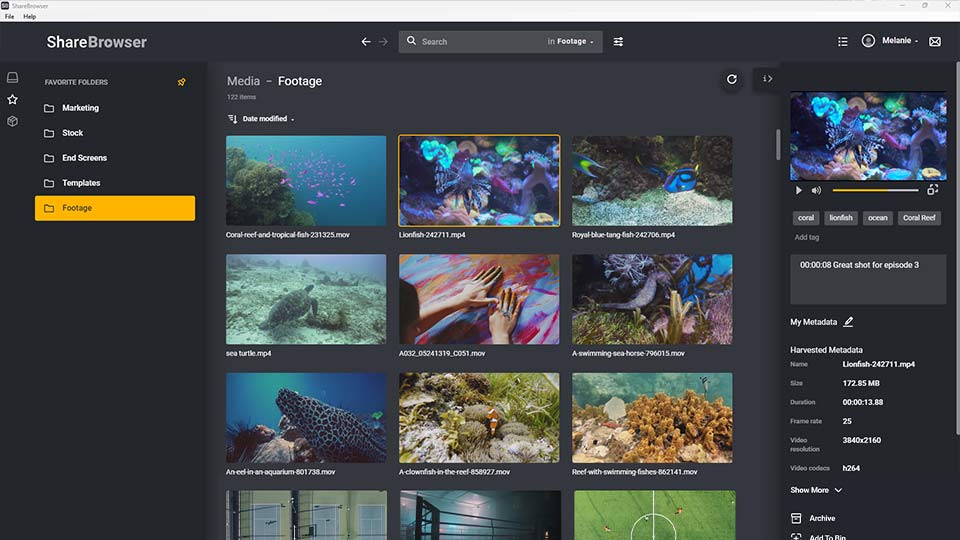The width and height of the screenshot is (960, 540).
Task: Open the Templates favorite folder
Action: (x=115, y=183)
